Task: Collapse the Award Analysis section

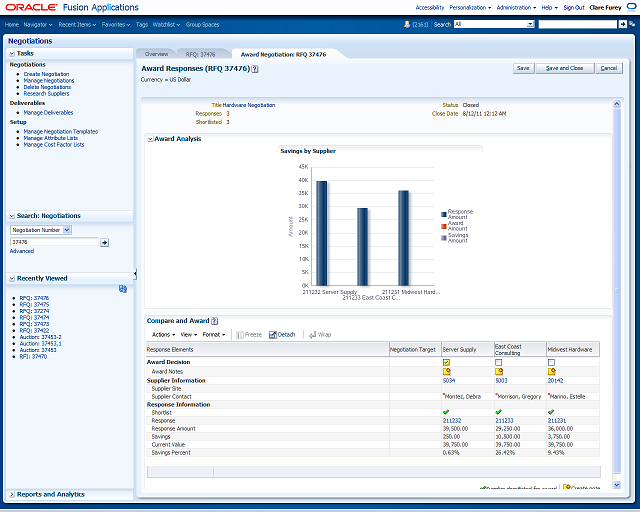Action: (x=150, y=139)
